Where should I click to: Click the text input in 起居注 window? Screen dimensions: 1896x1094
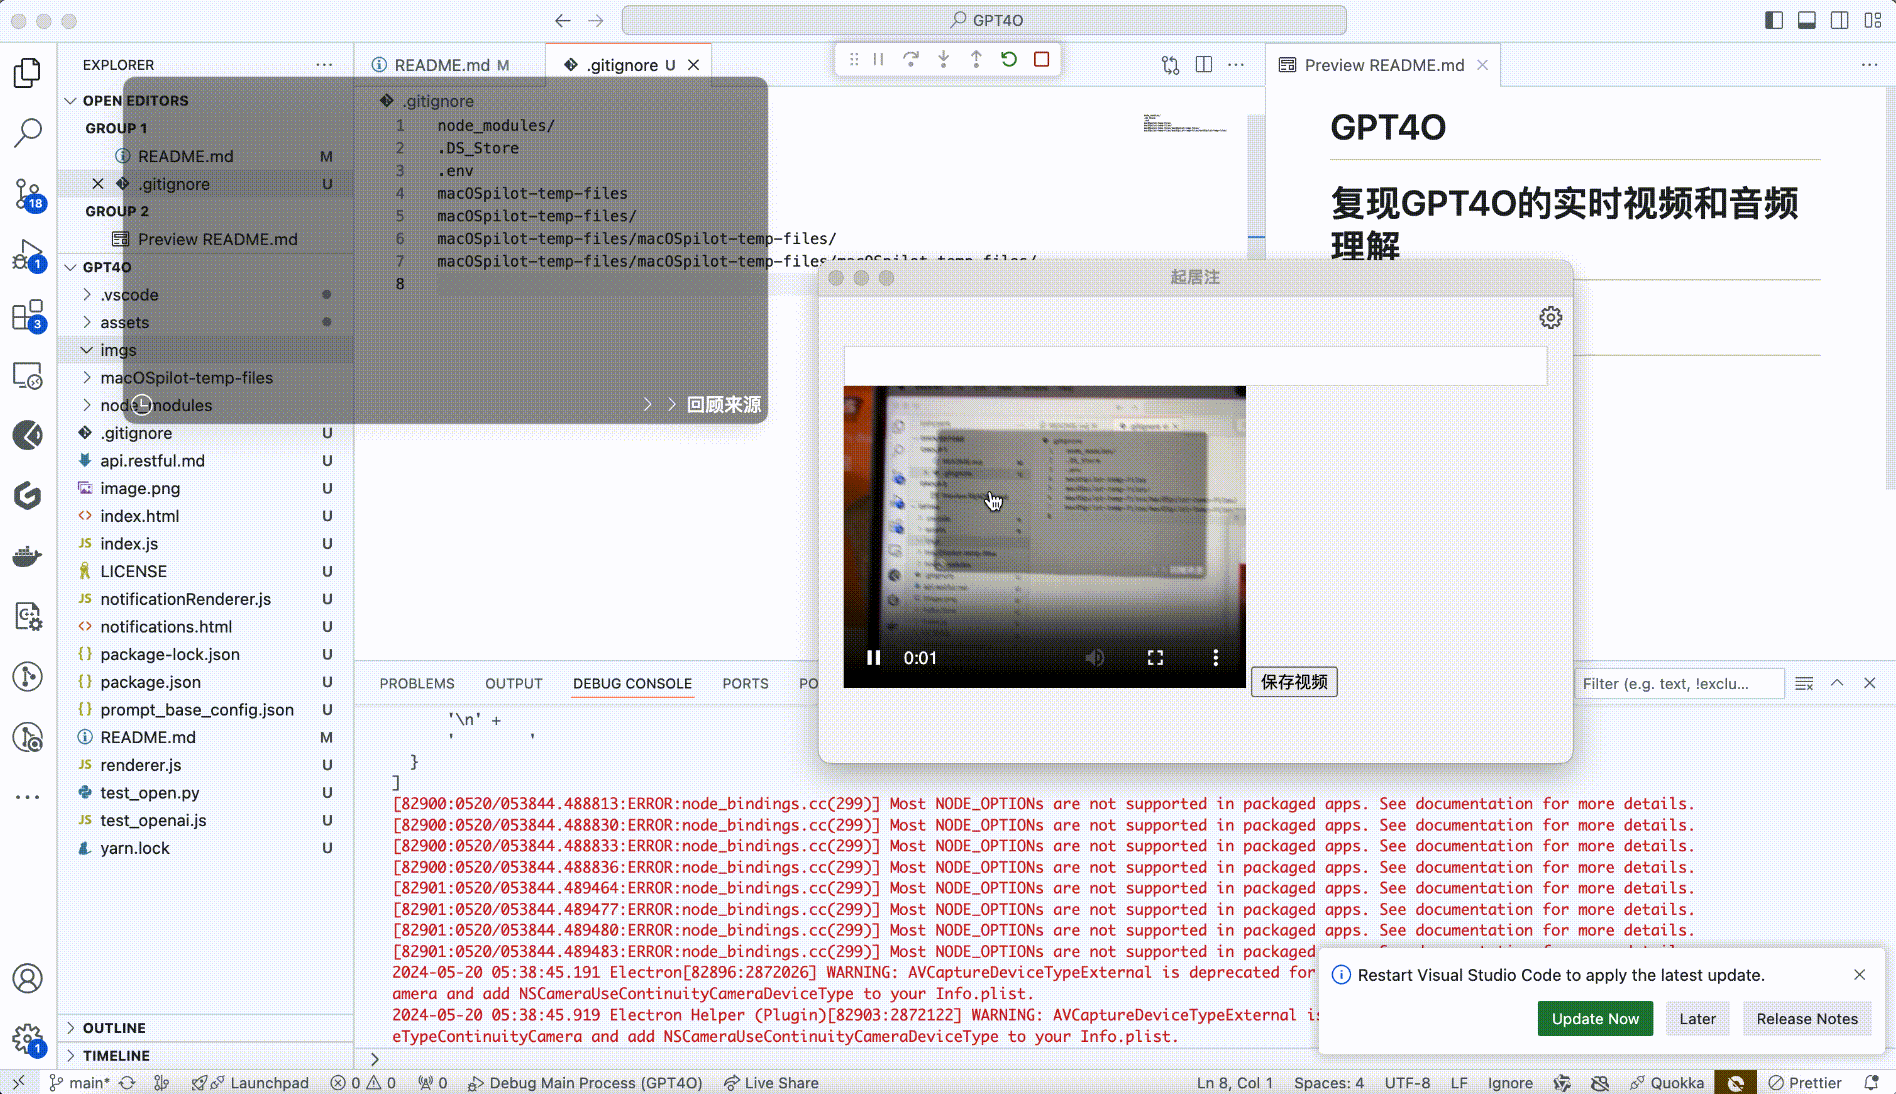click(x=1195, y=365)
